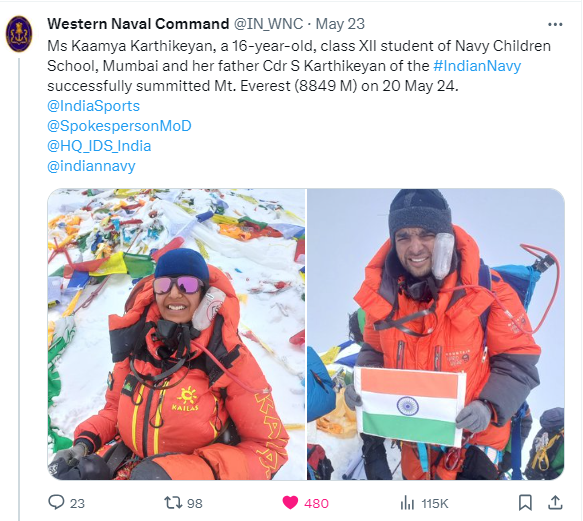The width and height of the screenshot is (583, 521).
Task: Open the #IndianNavy hashtag link
Action: (477, 66)
